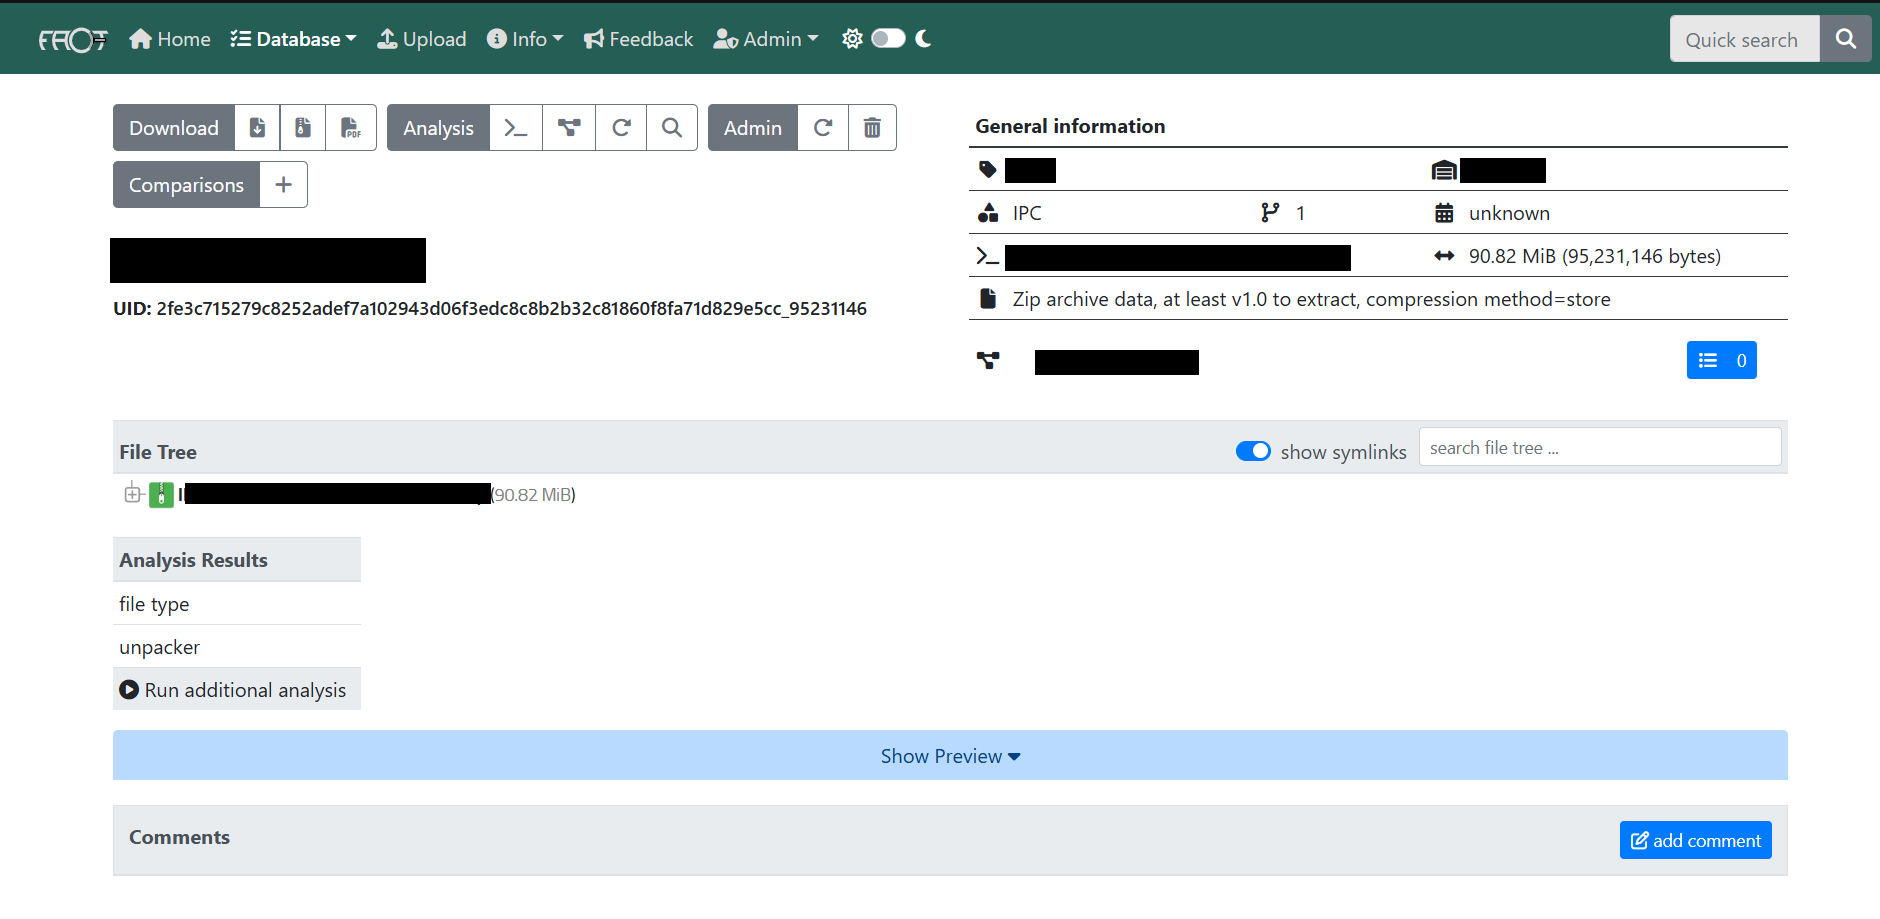Click the 'Zip archive data' file type text
The width and height of the screenshot is (1880, 919).
click(1311, 299)
